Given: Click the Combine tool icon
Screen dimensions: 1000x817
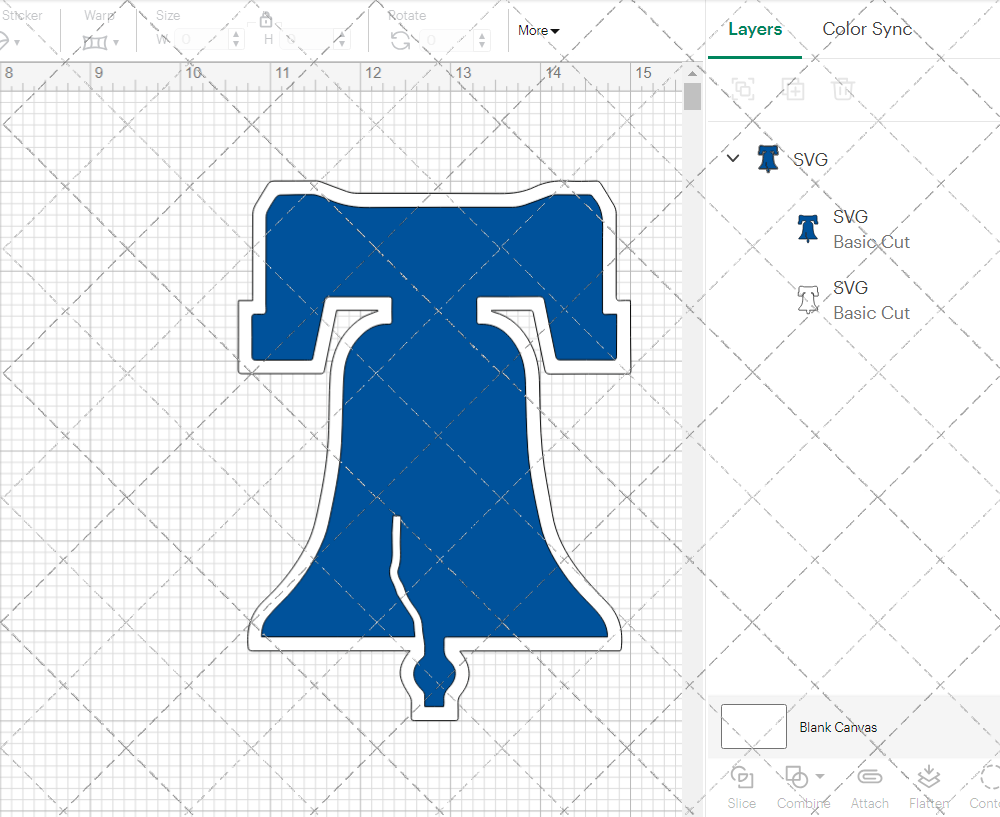Looking at the screenshot, I should [x=796, y=777].
